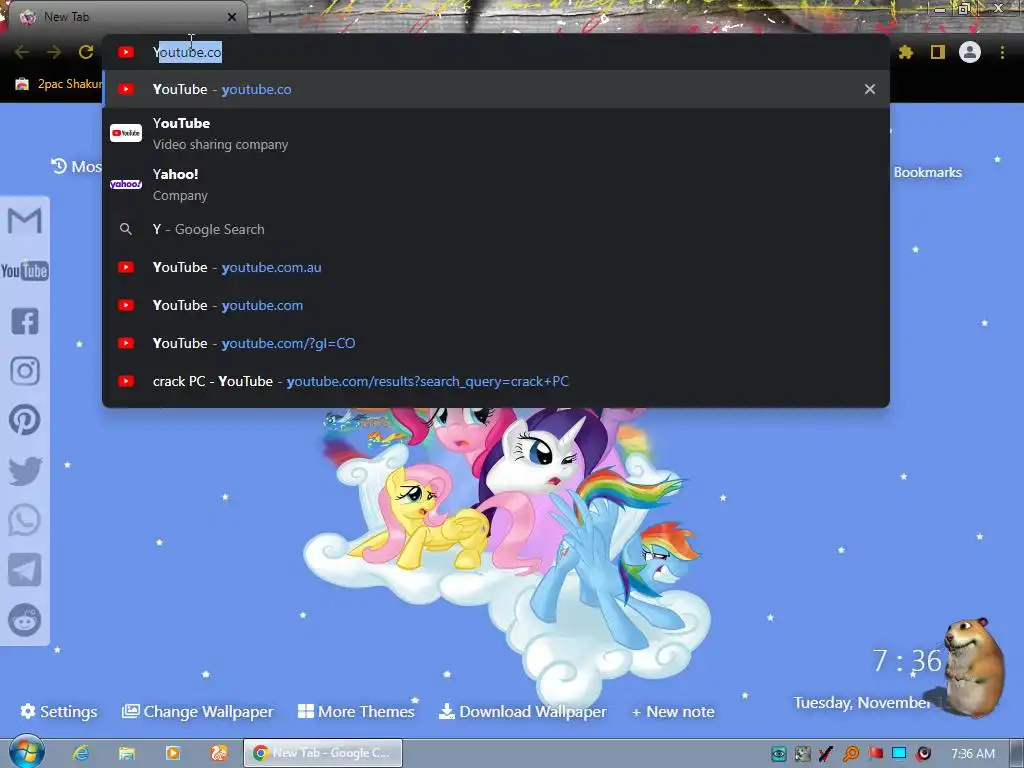Open the orange app taskbar icon
The image size is (1024, 768).
[219, 753]
